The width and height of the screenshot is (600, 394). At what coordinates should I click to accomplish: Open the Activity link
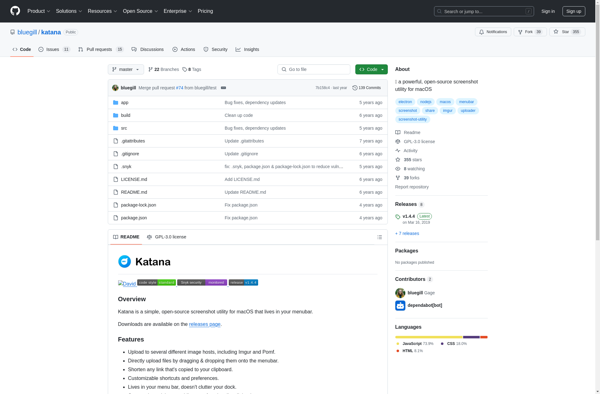406,151
